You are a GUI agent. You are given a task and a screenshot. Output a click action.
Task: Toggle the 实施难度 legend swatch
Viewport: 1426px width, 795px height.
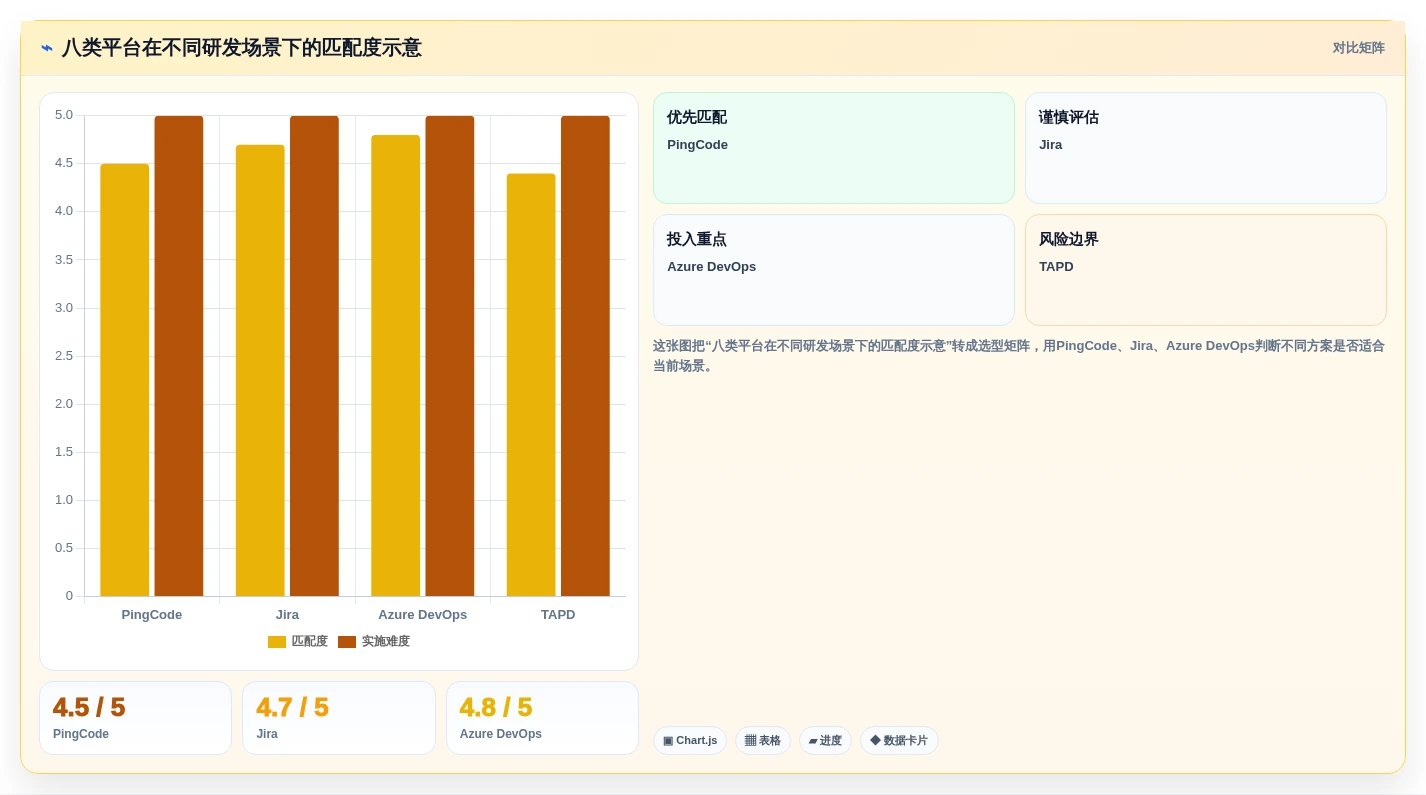[347, 642]
